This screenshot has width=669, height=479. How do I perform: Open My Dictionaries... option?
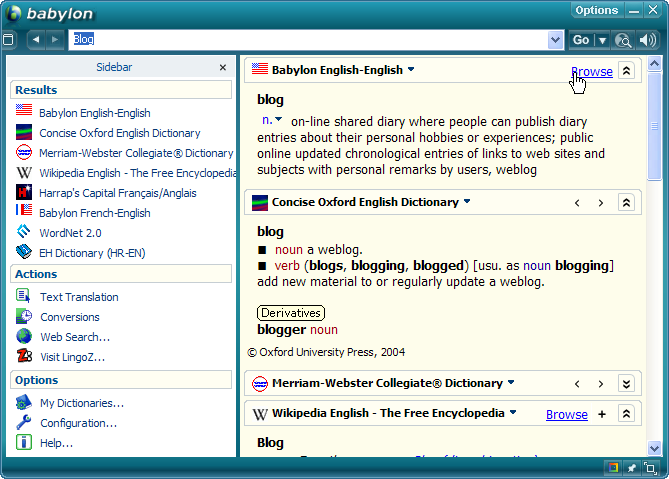point(82,403)
